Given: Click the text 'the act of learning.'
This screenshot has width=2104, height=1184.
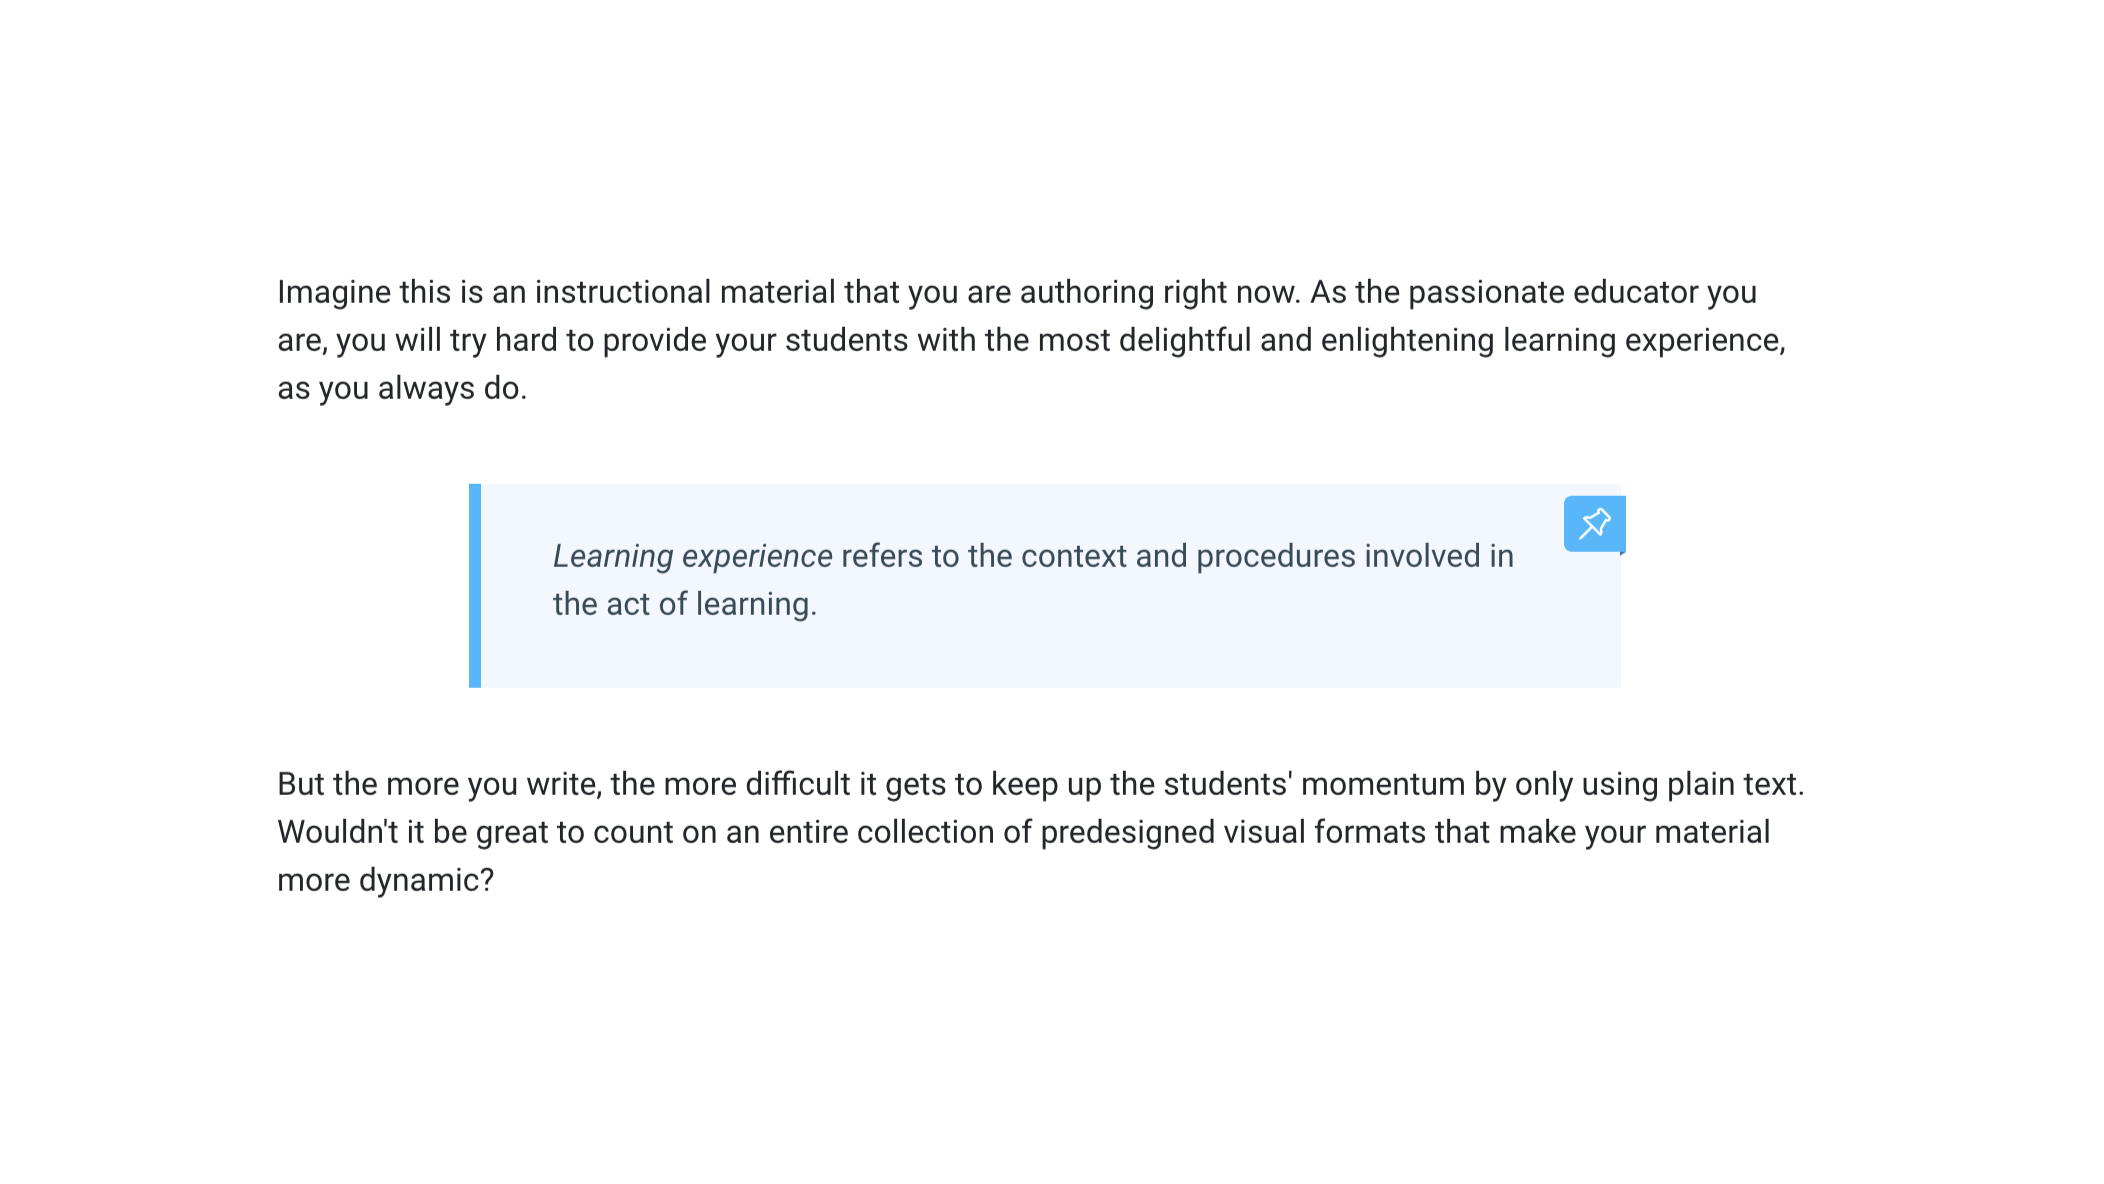Looking at the screenshot, I should click(x=685, y=604).
